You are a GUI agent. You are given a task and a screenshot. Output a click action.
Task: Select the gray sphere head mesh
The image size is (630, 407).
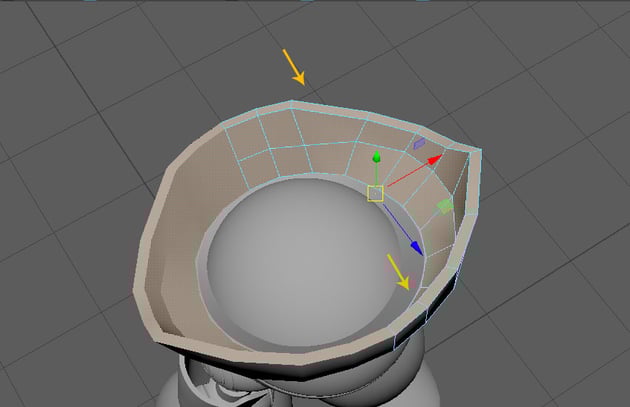(x=301, y=261)
